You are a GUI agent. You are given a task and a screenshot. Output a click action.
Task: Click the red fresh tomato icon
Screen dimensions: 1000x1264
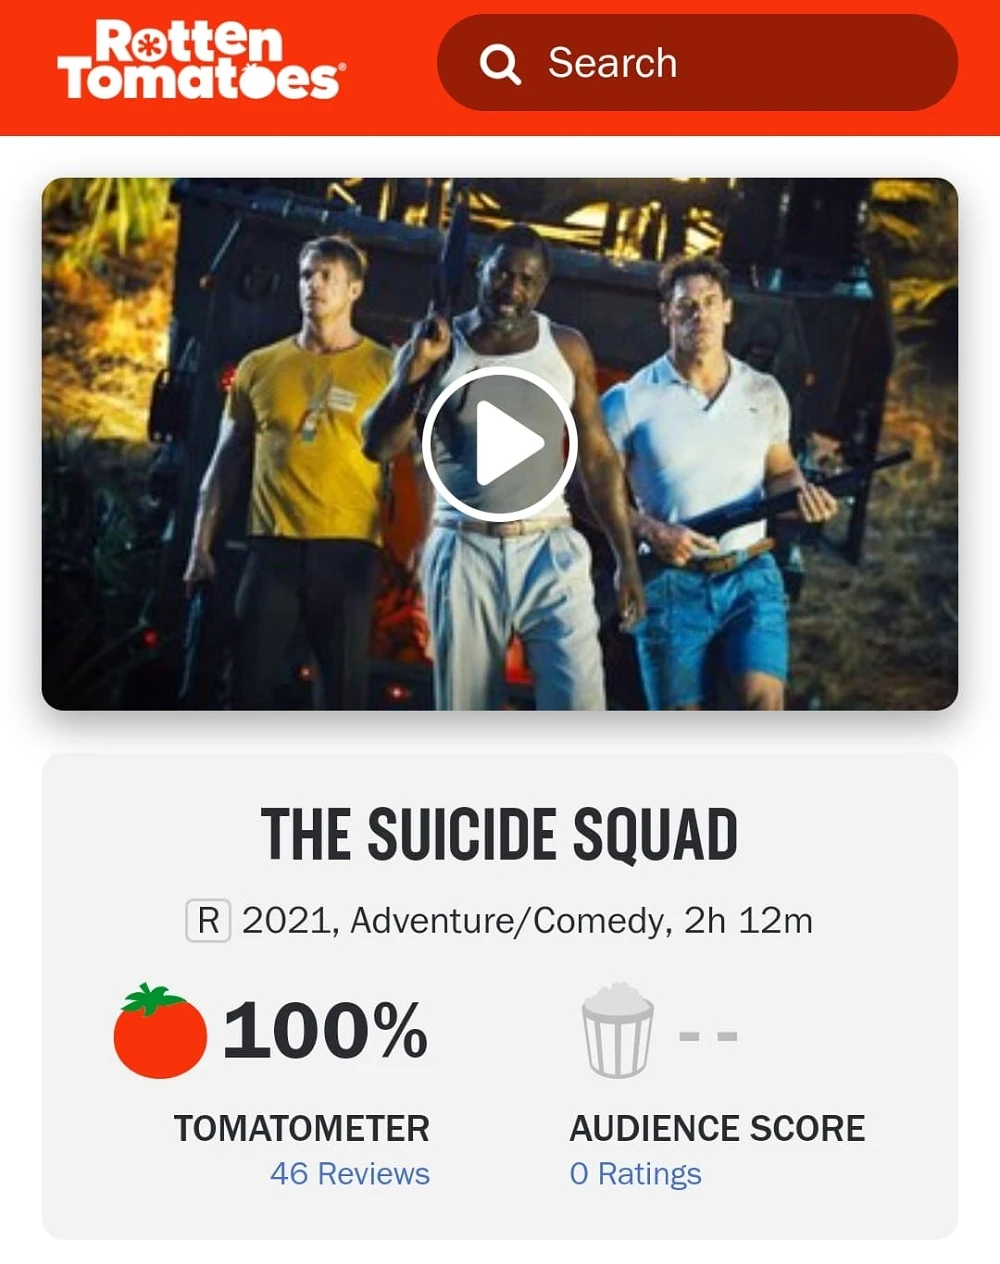[160, 1031]
